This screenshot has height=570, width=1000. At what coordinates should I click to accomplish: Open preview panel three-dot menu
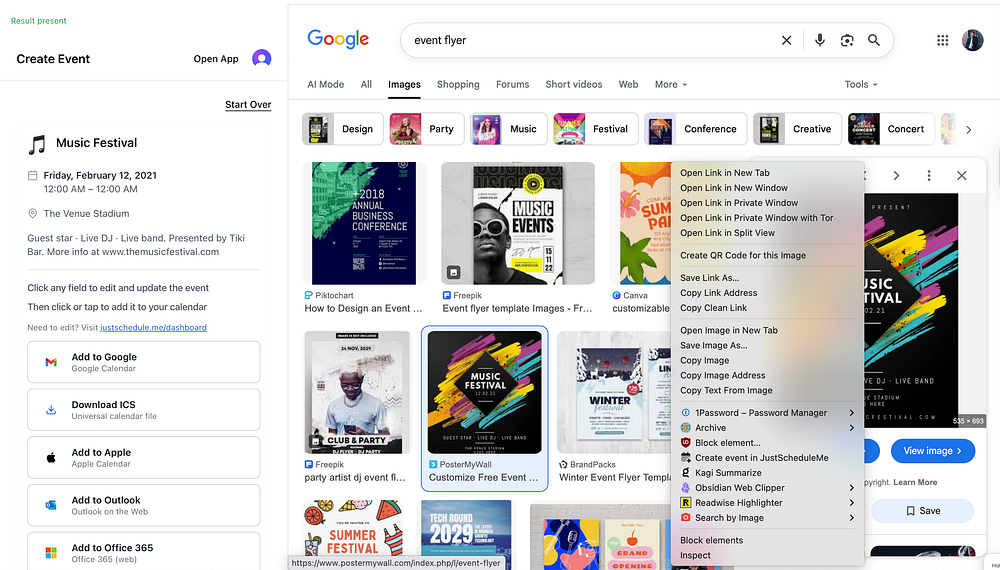pos(929,175)
